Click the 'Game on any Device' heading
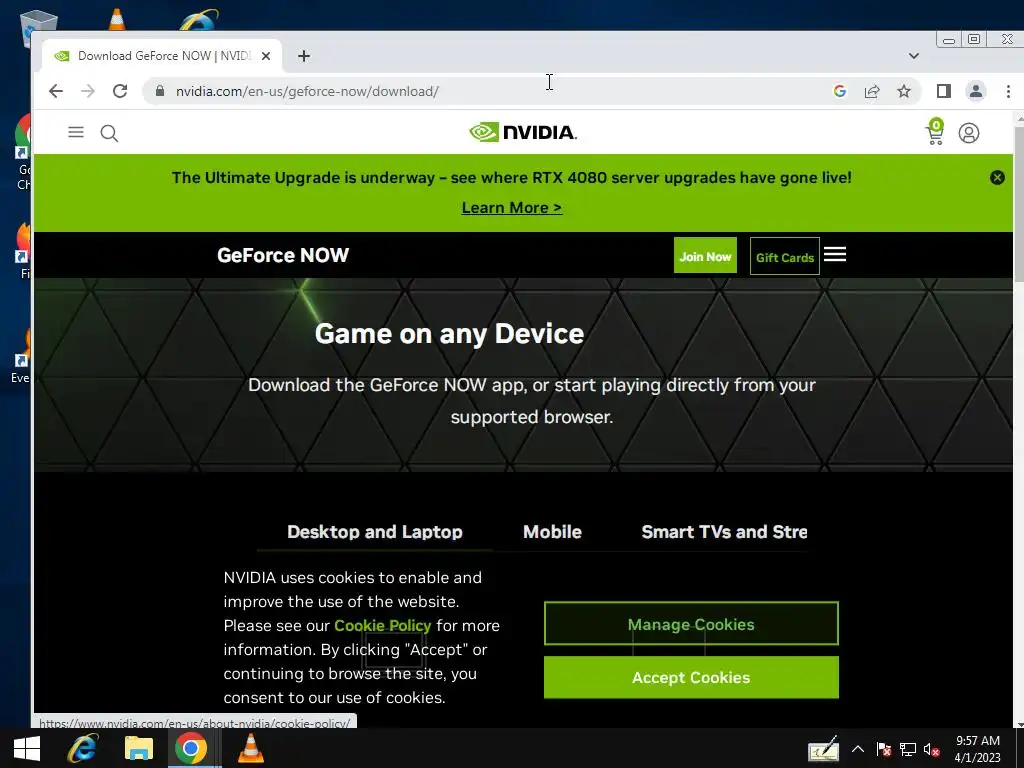Image resolution: width=1024 pixels, height=768 pixels. [x=449, y=334]
